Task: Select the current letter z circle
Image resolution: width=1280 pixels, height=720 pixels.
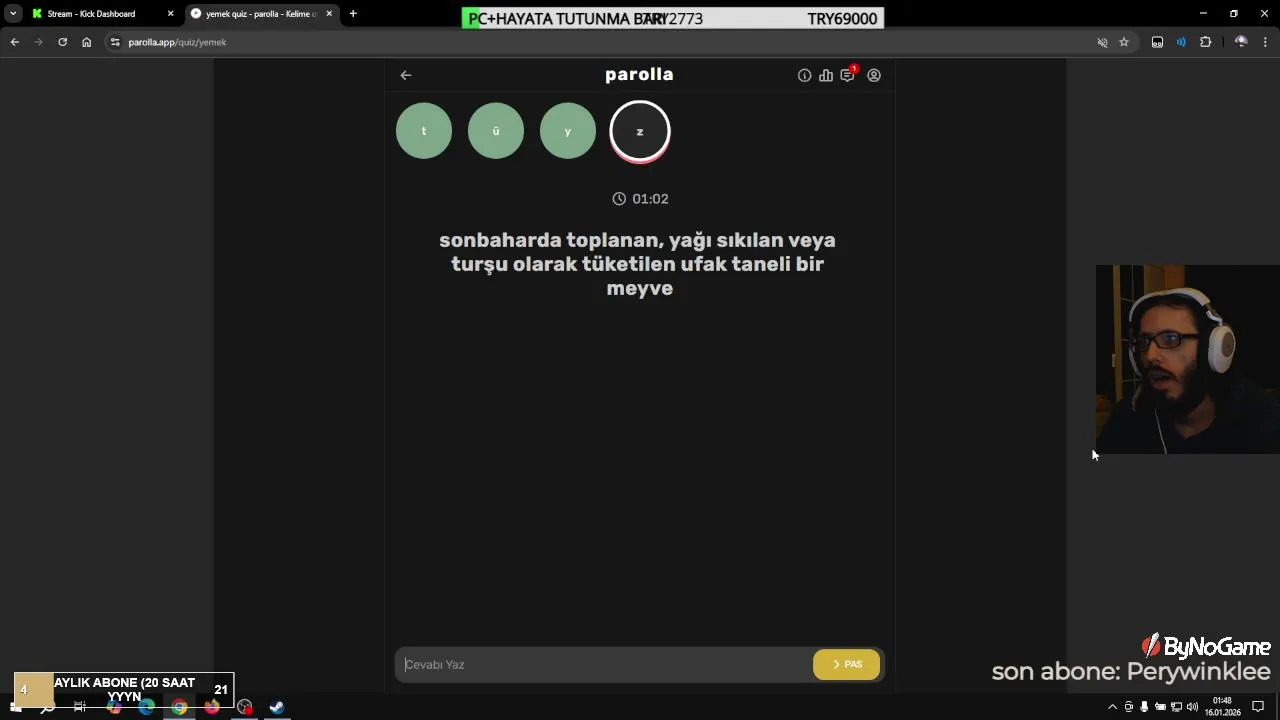Action: tap(640, 131)
